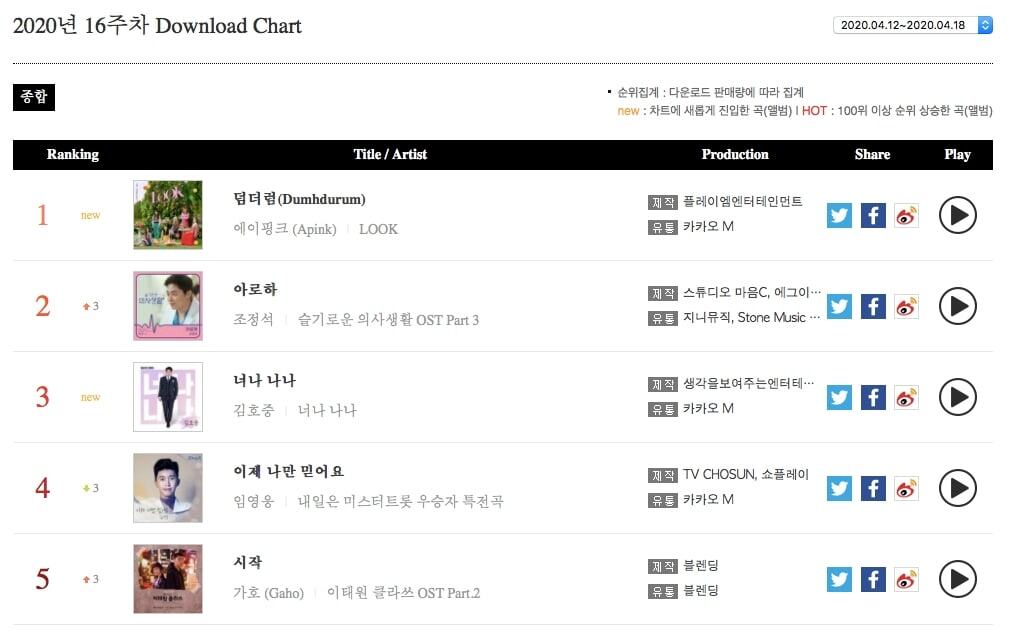Image resolution: width=1009 pixels, height=631 pixels.
Task: Play the song 아로하
Action: [x=957, y=306]
